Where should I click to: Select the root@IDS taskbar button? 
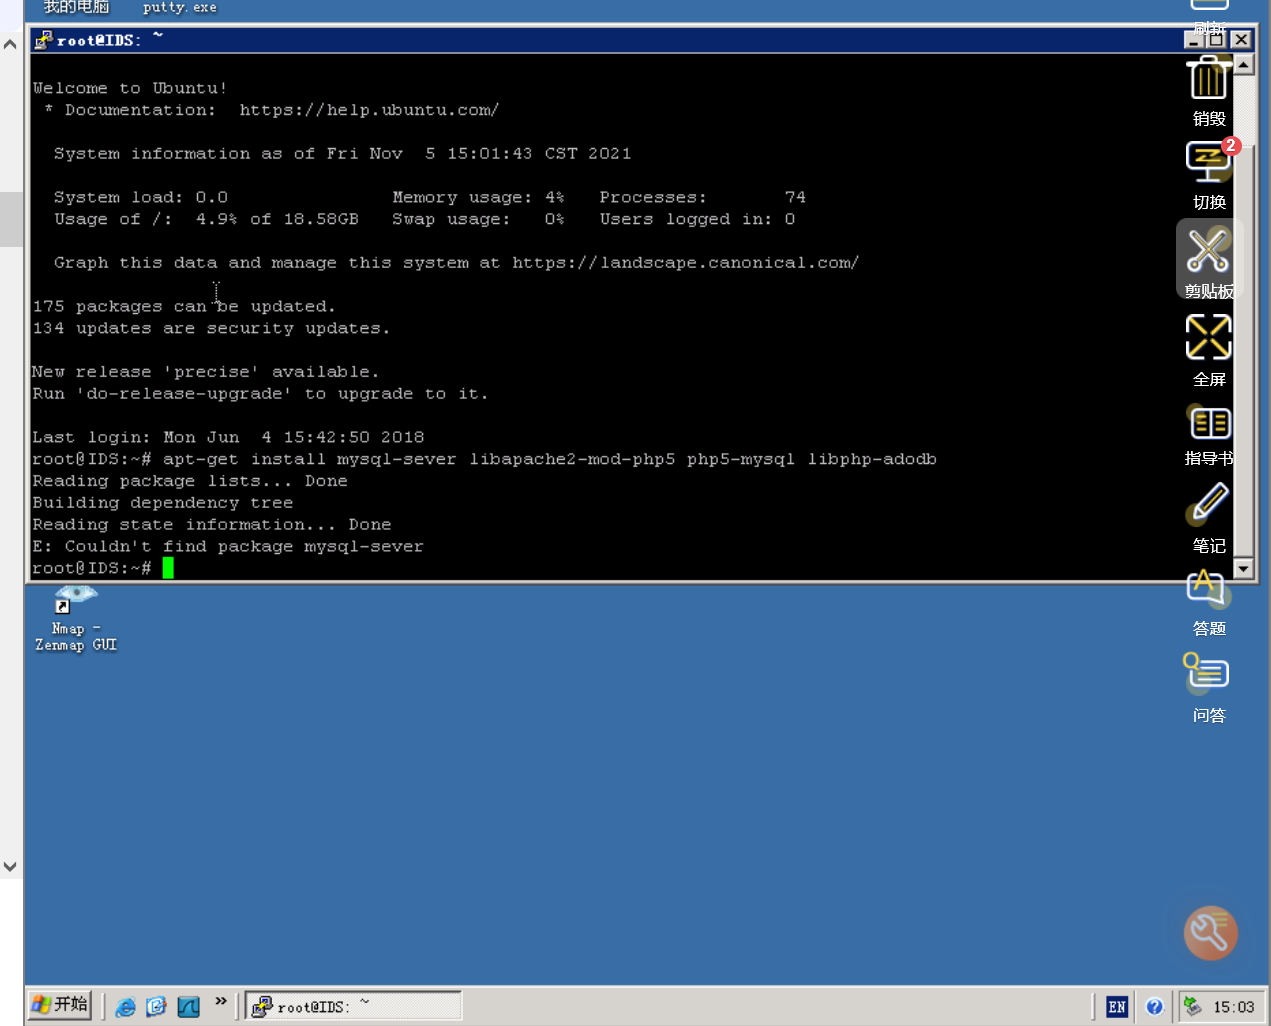(x=354, y=1006)
